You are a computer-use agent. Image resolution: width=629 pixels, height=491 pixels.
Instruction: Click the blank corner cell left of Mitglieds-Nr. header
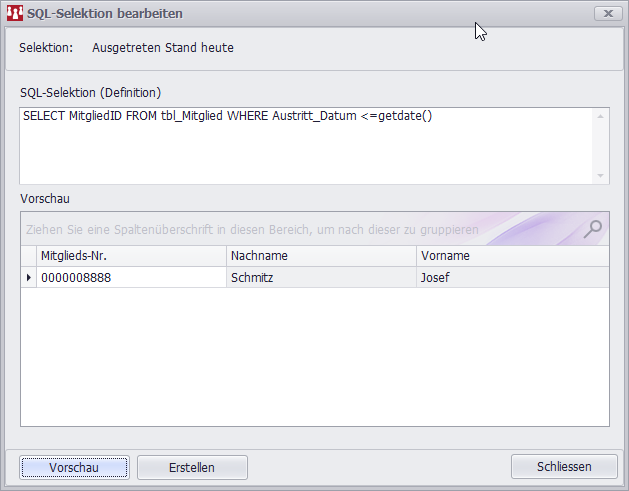(x=28, y=256)
